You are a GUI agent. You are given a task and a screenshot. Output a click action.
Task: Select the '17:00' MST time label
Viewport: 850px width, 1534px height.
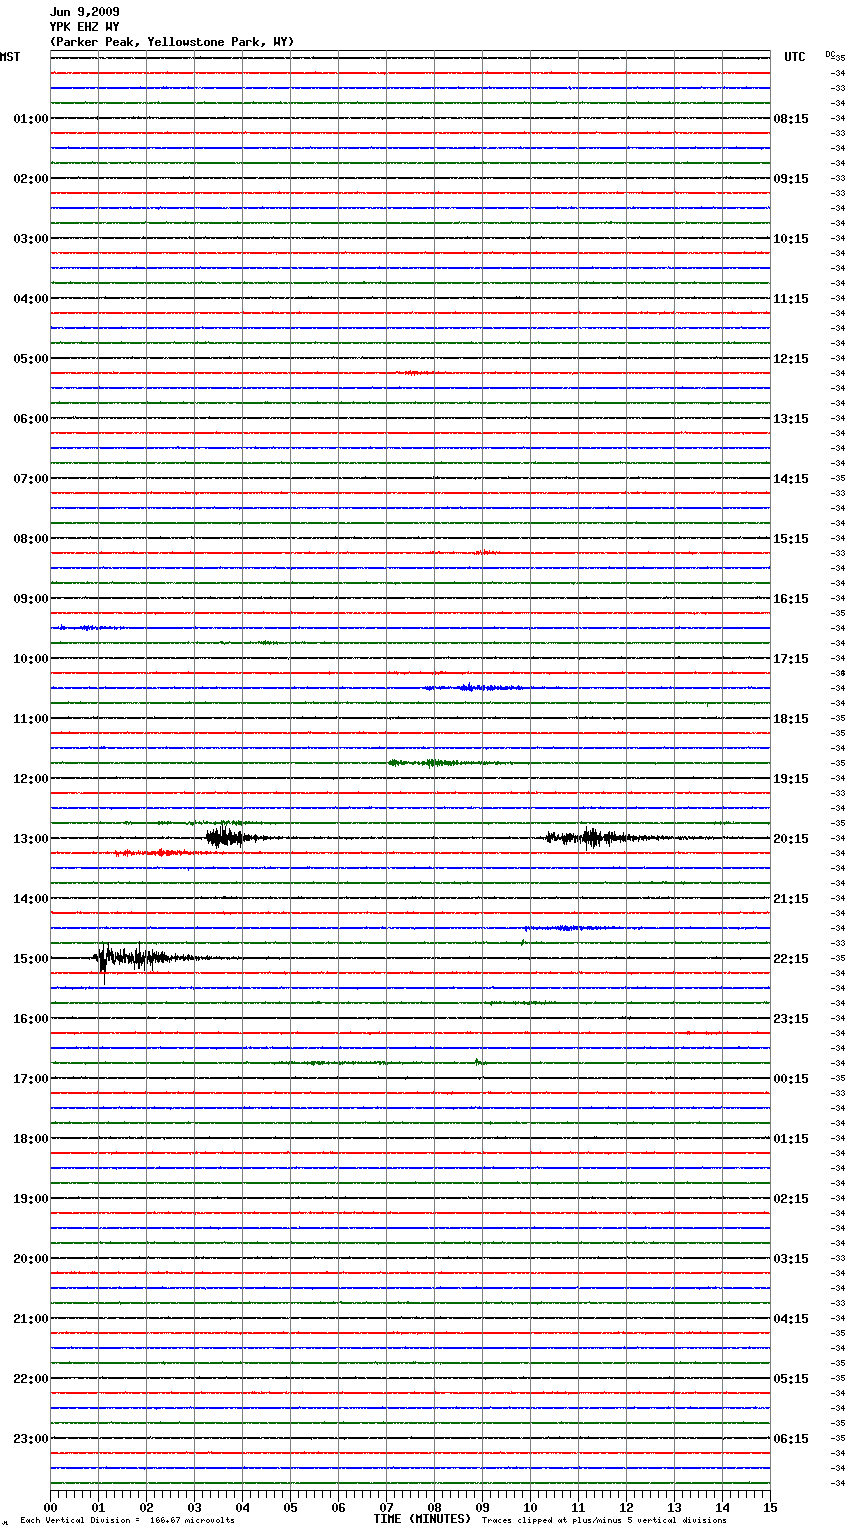(x=31, y=1079)
